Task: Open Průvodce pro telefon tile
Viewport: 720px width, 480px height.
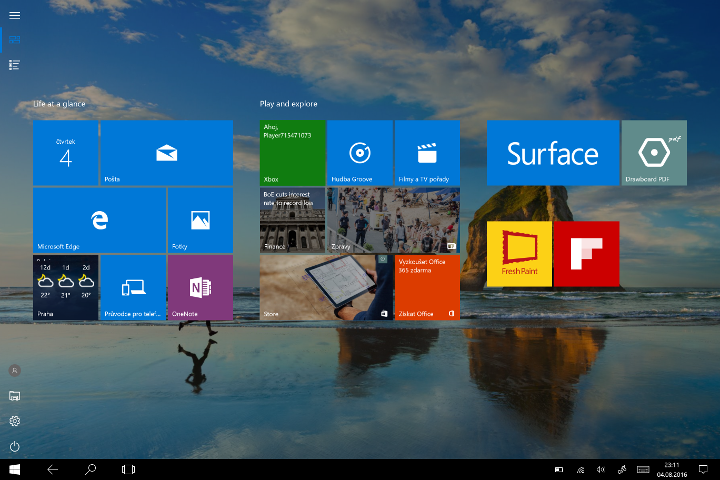Action: (133, 288)
